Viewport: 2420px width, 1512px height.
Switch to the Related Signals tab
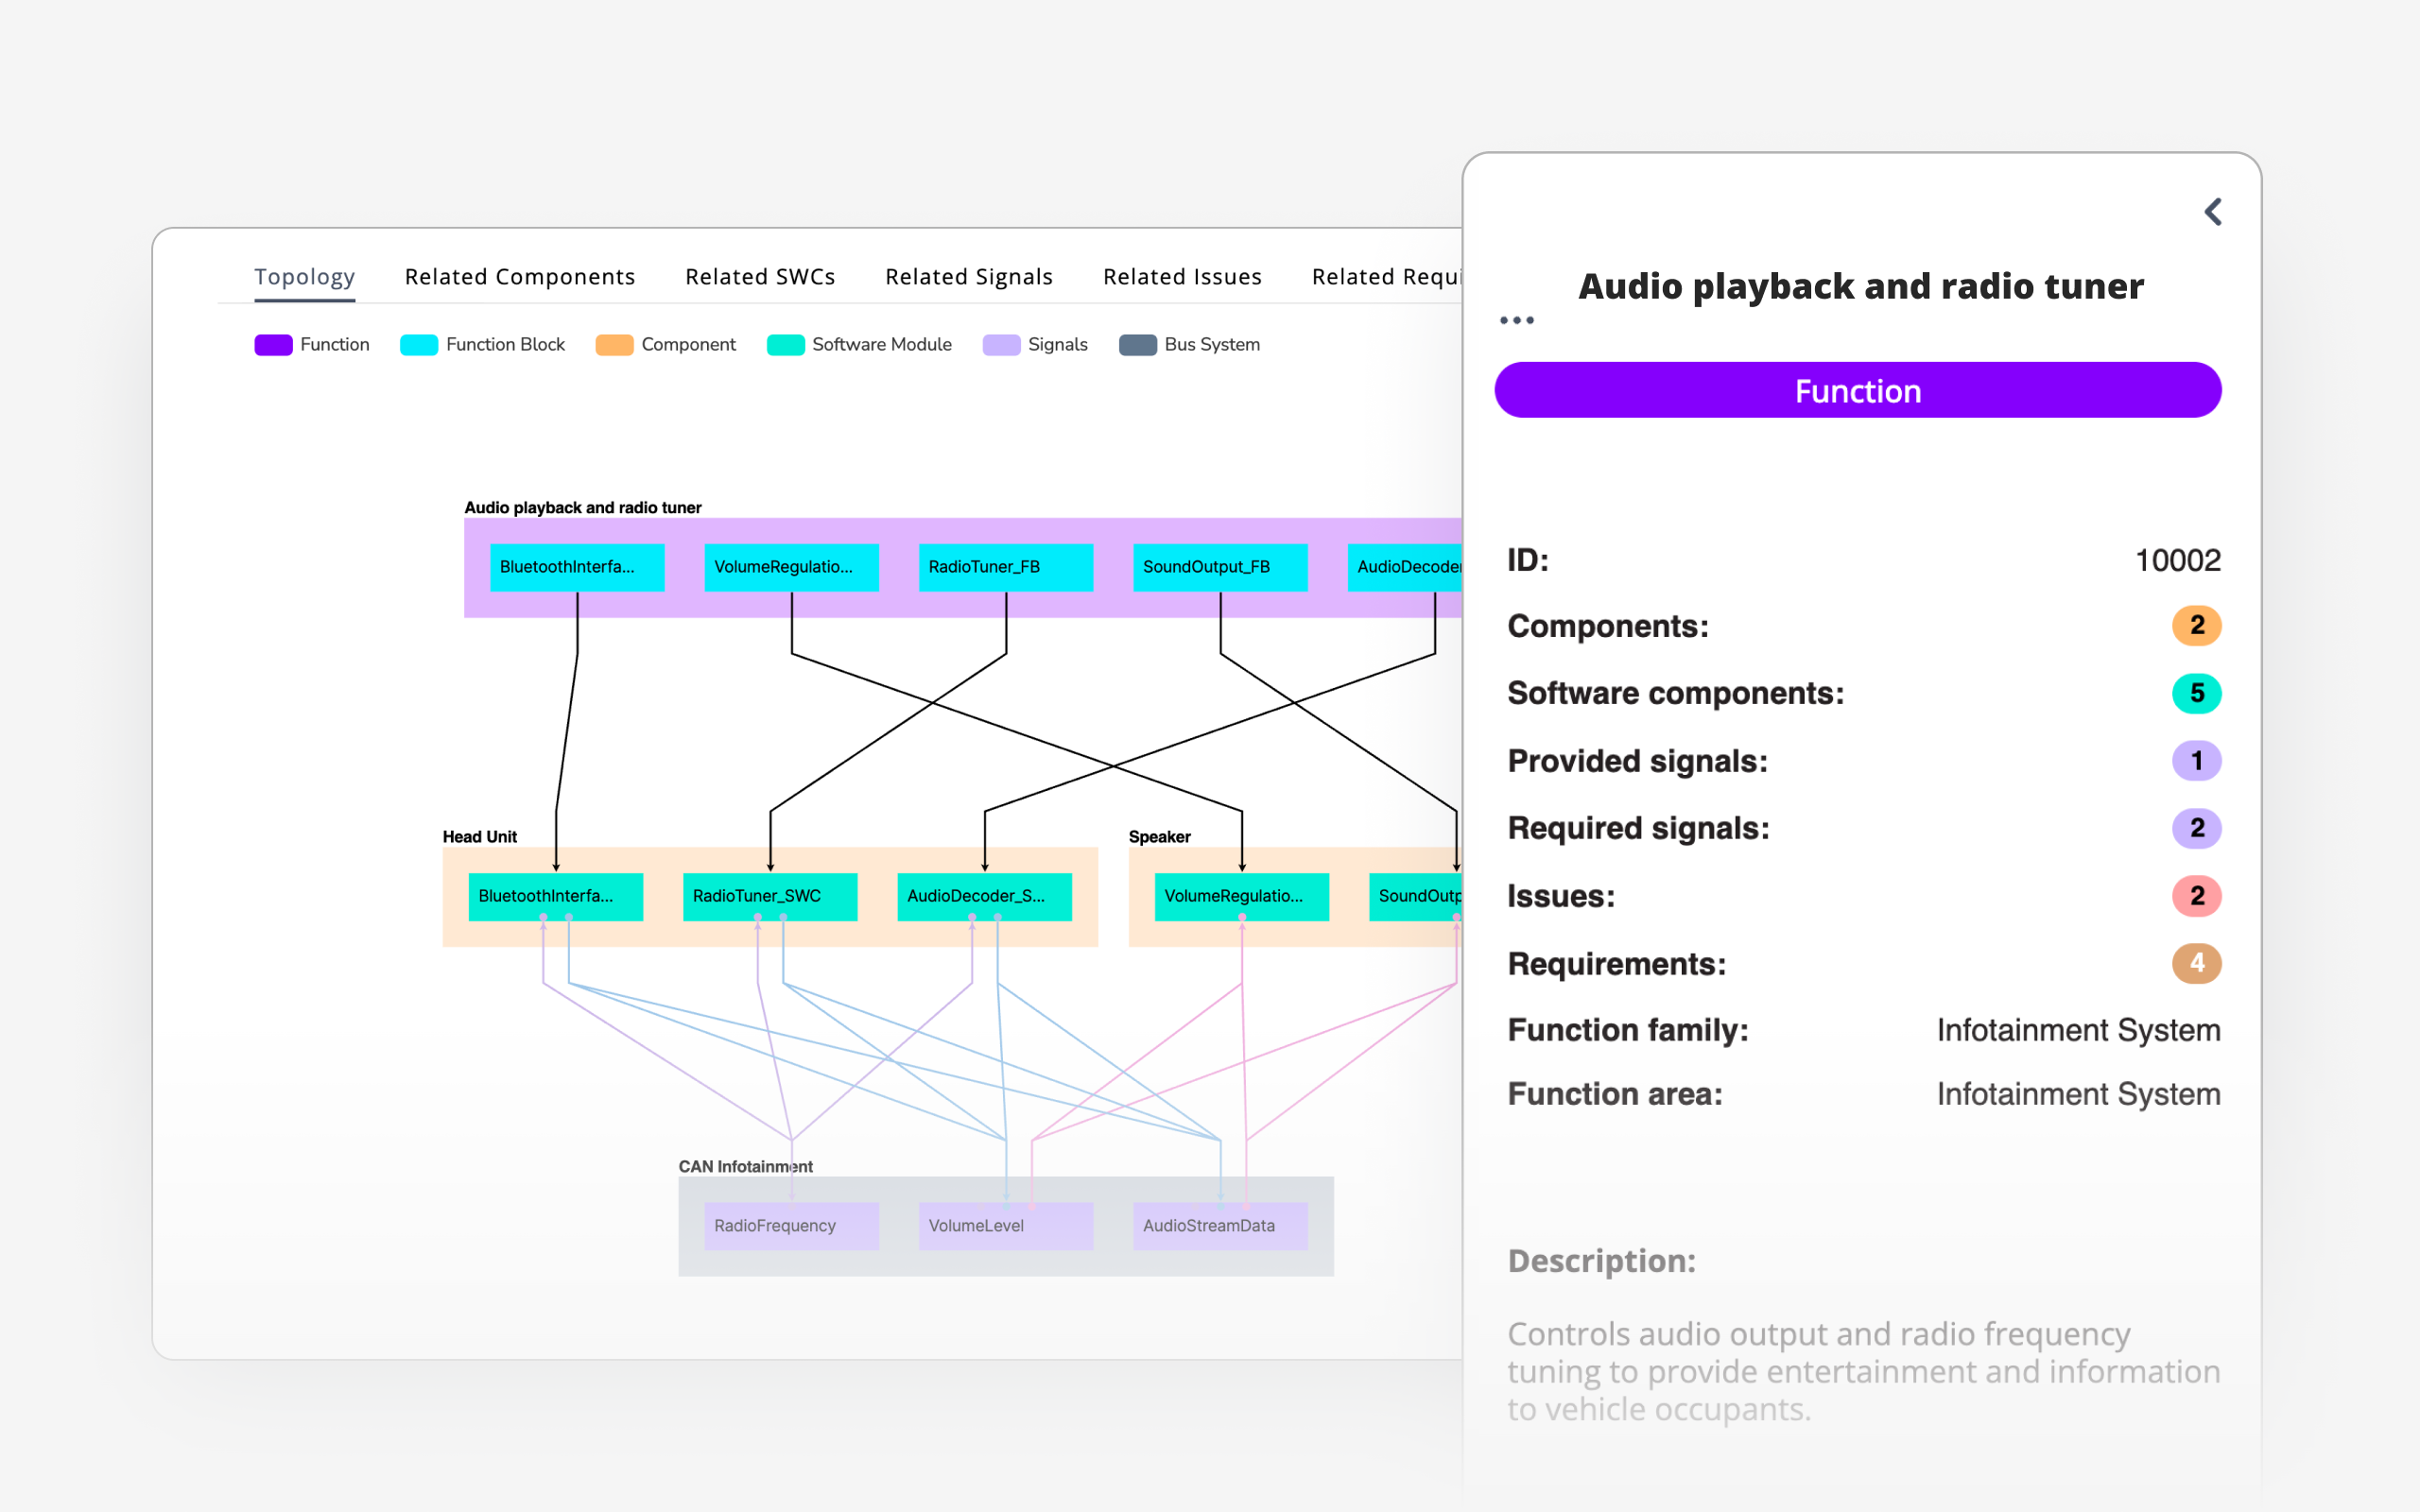967,276
